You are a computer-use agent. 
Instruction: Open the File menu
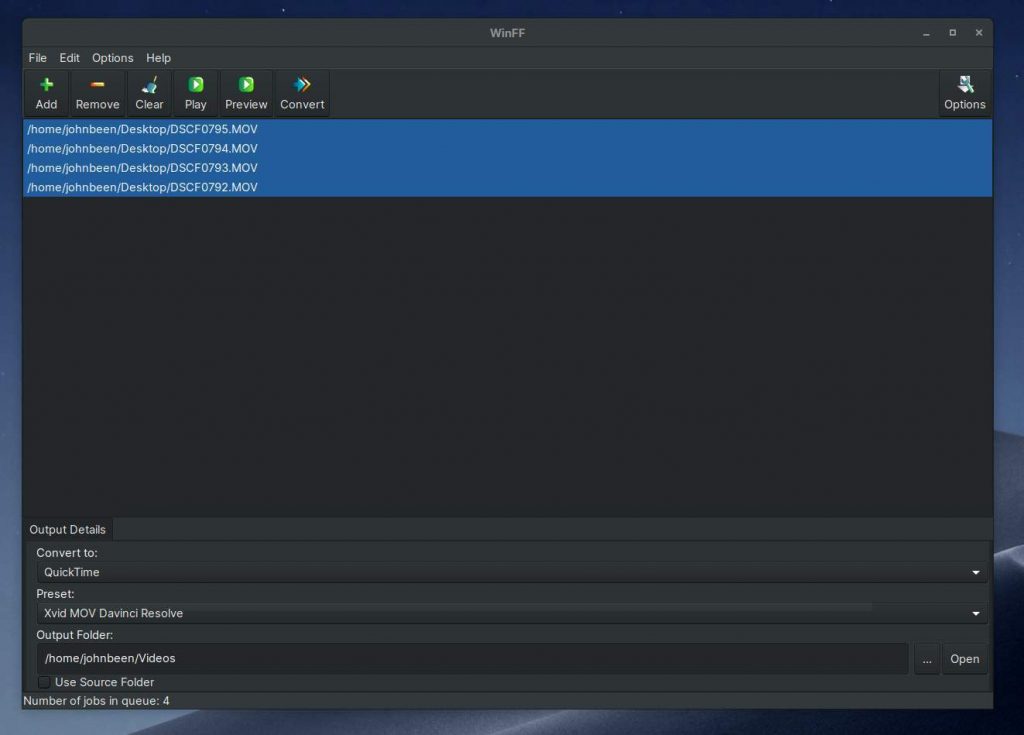[37, 58]
